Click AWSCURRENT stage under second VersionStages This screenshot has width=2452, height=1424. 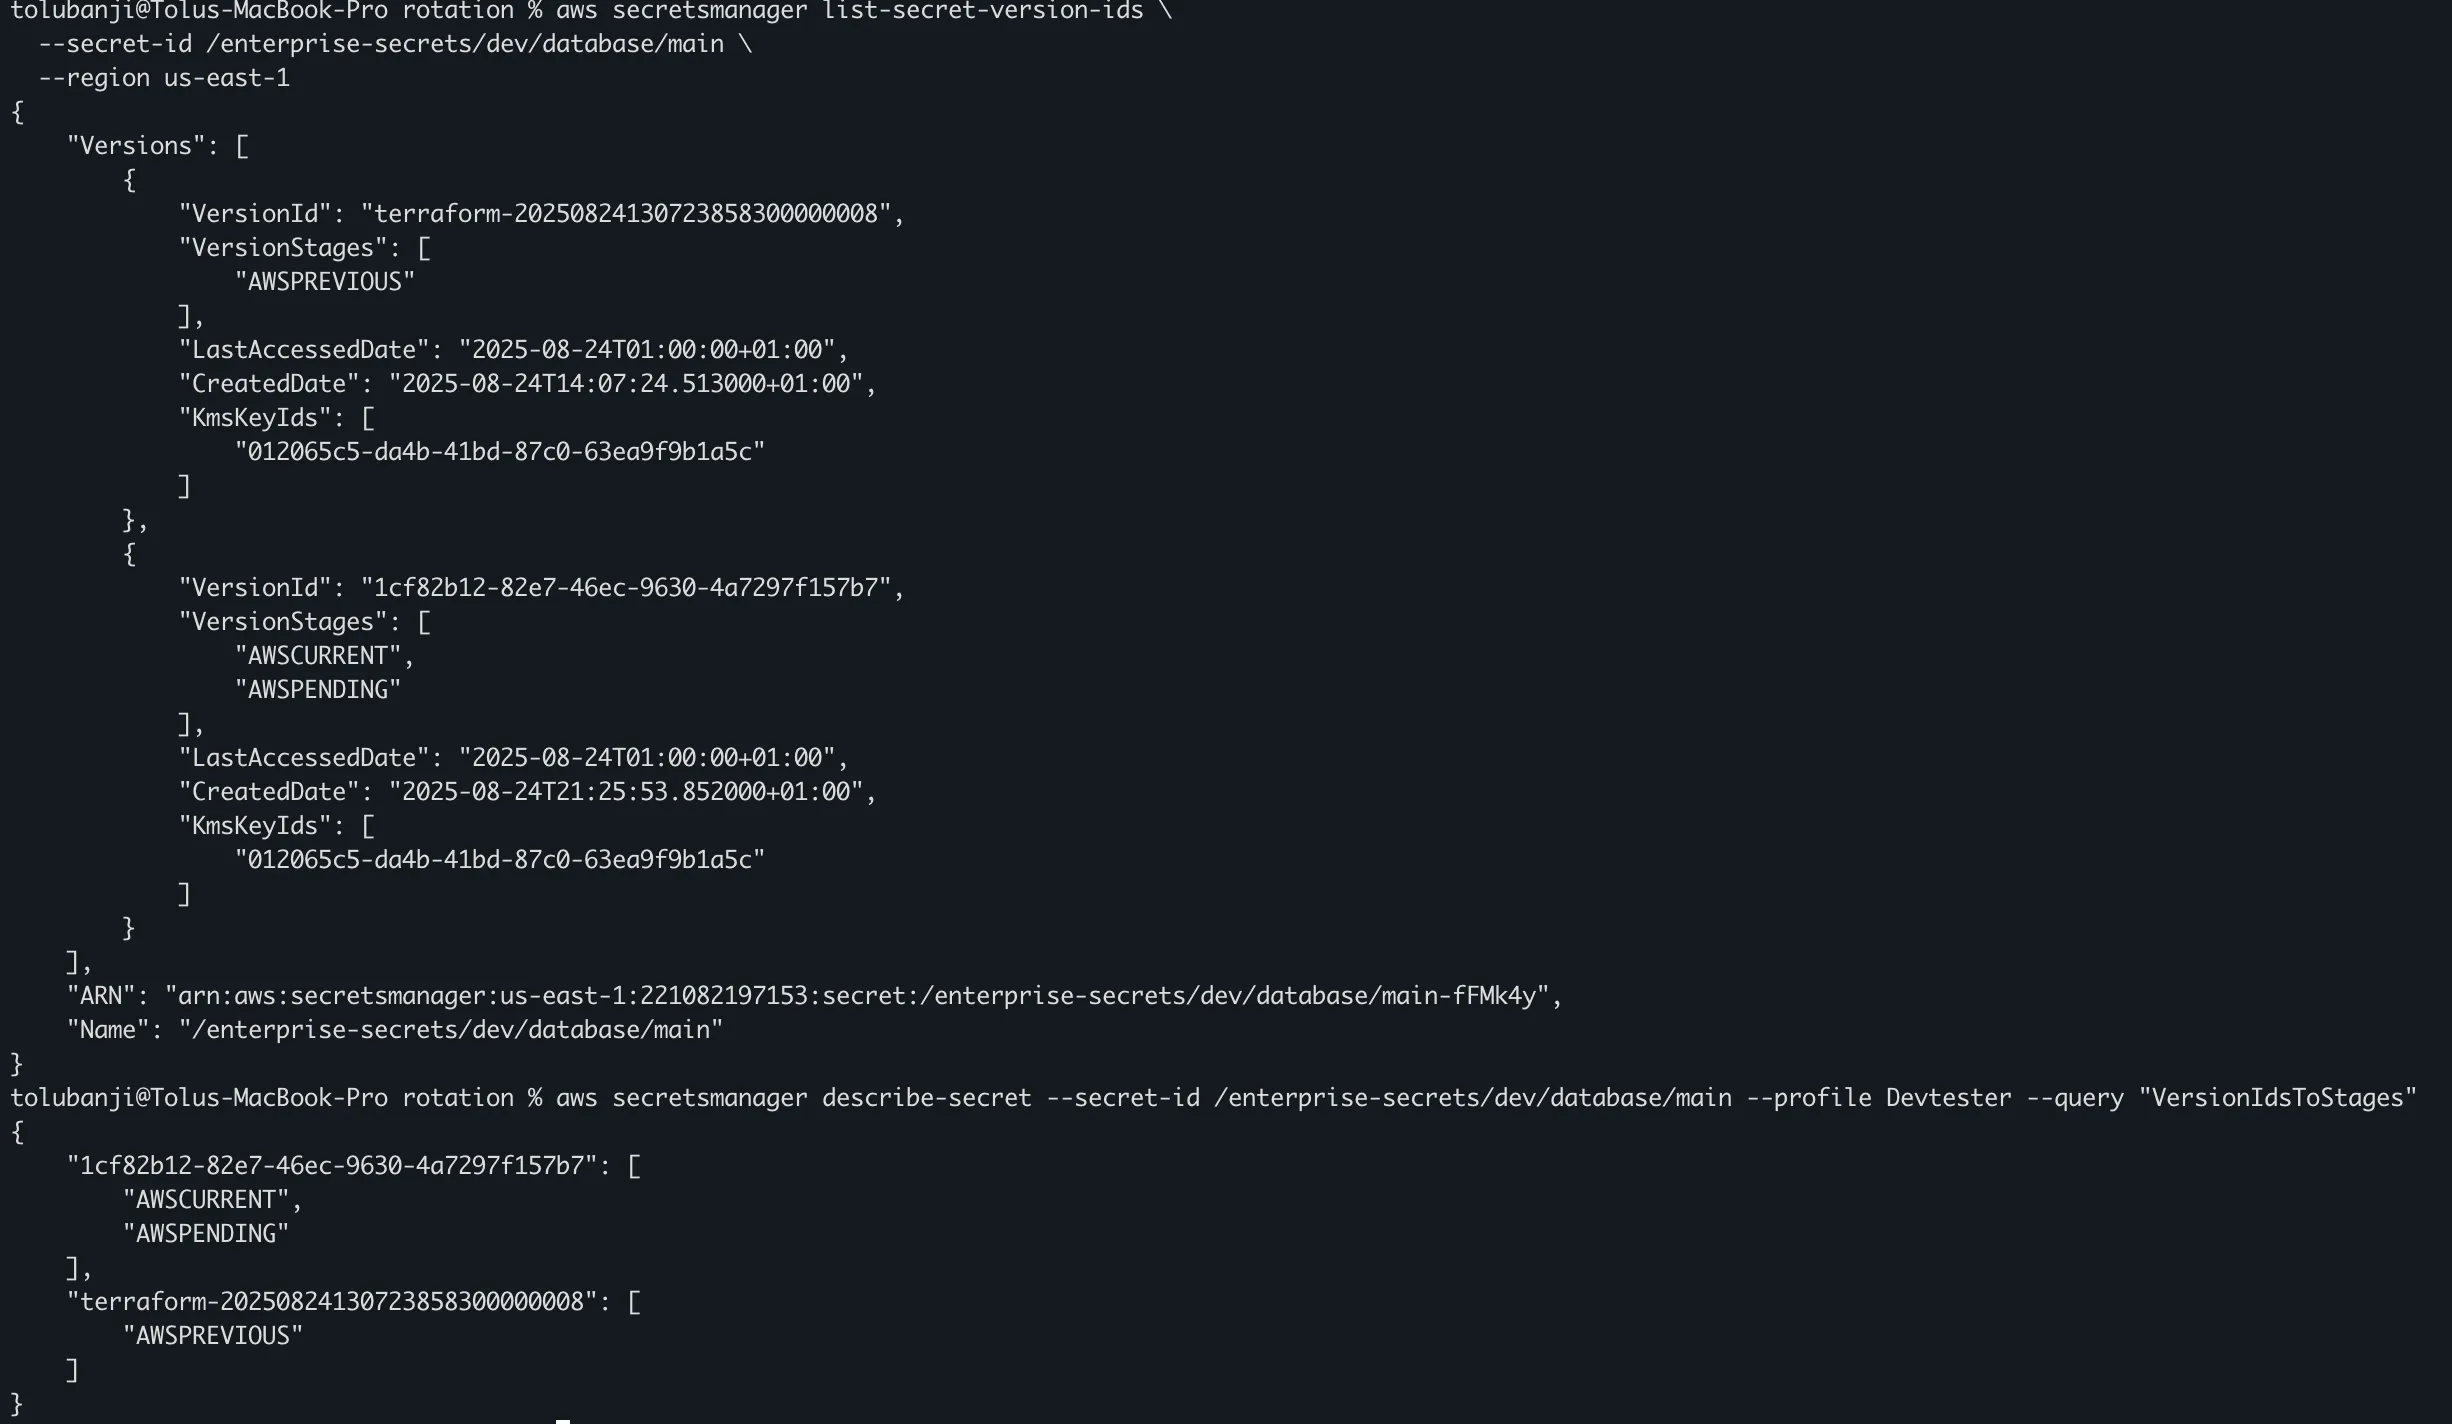point(318,656)
